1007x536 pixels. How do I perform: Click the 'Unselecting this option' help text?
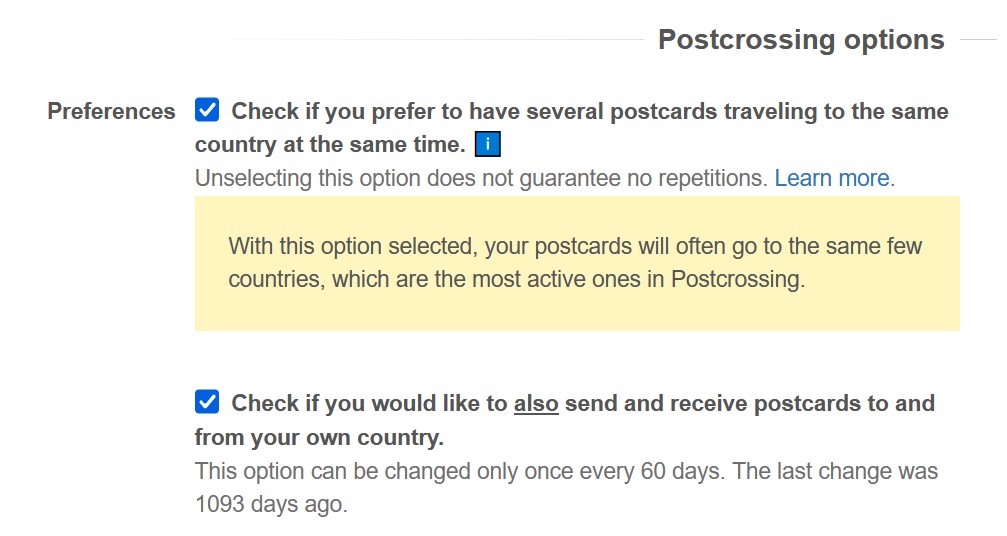[x=300, y=179]
